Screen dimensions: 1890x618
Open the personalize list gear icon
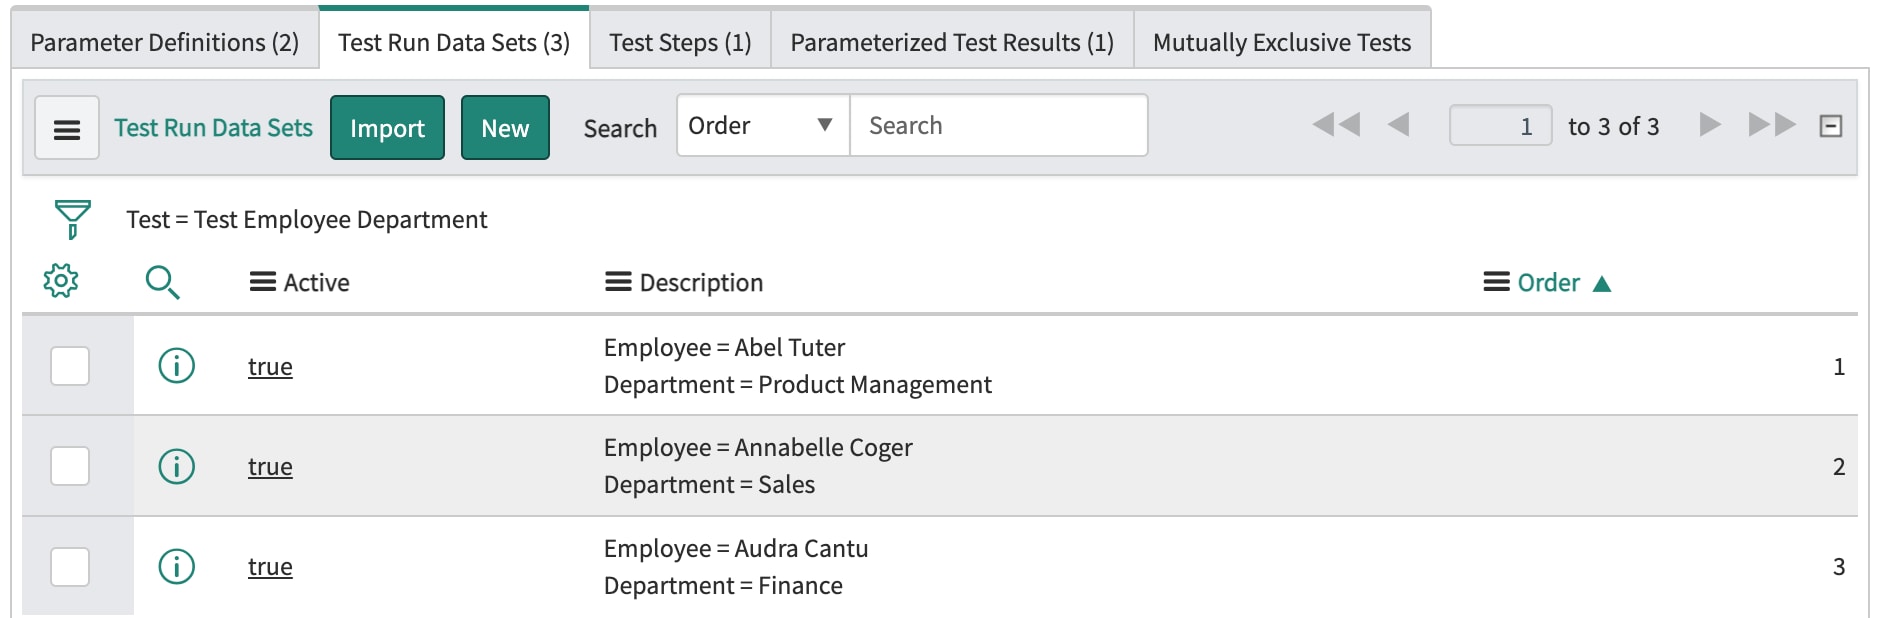pos(61,281)
